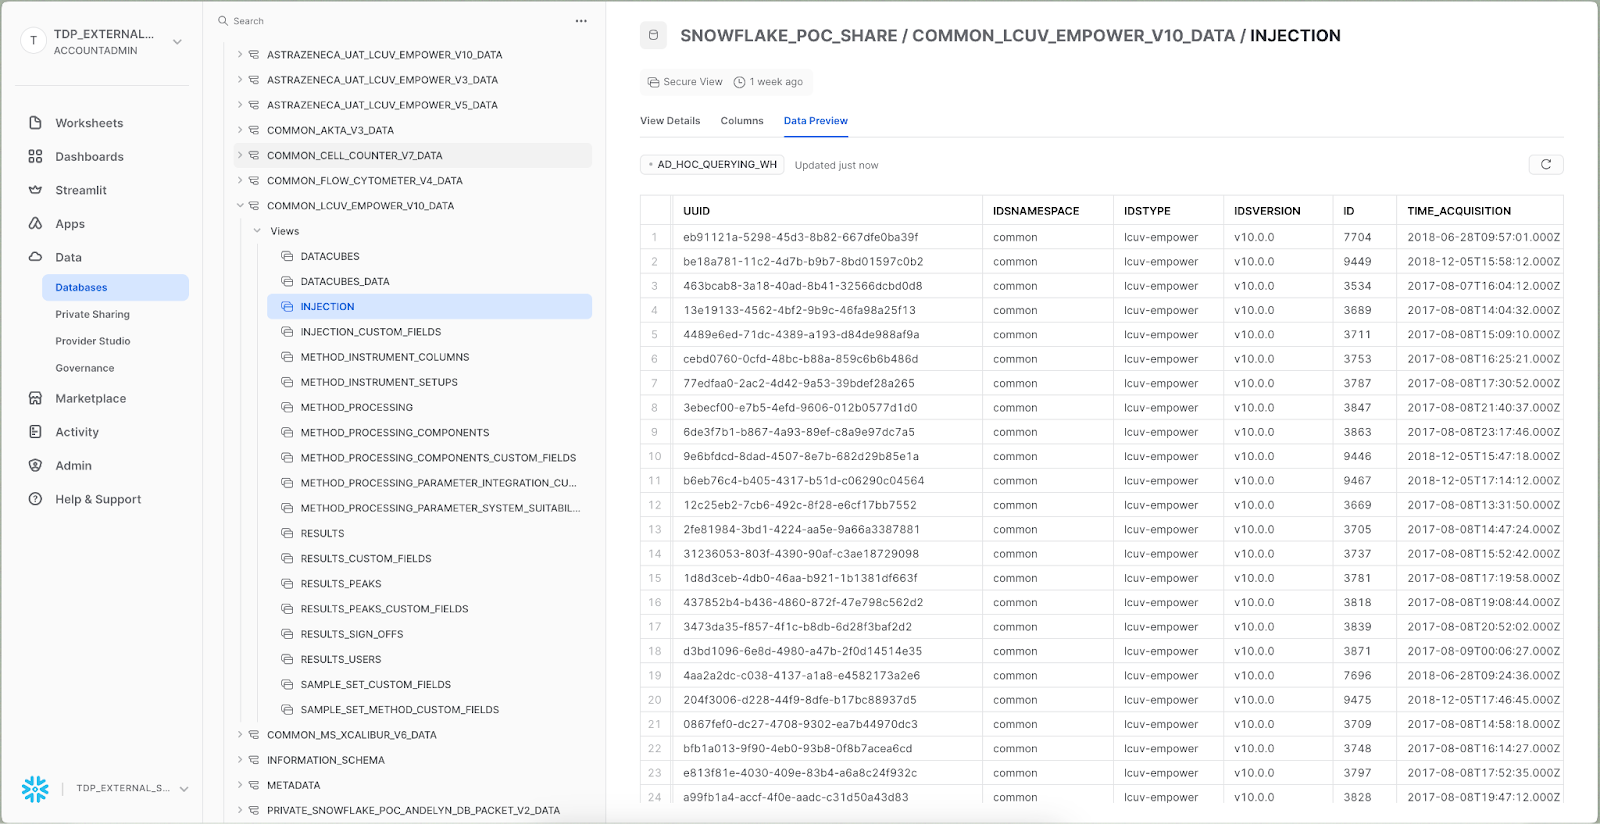Image resolution: width=1600 pixels, height=824 pixels.
Task: Click the METADATA schema icon
Action: 254,785
